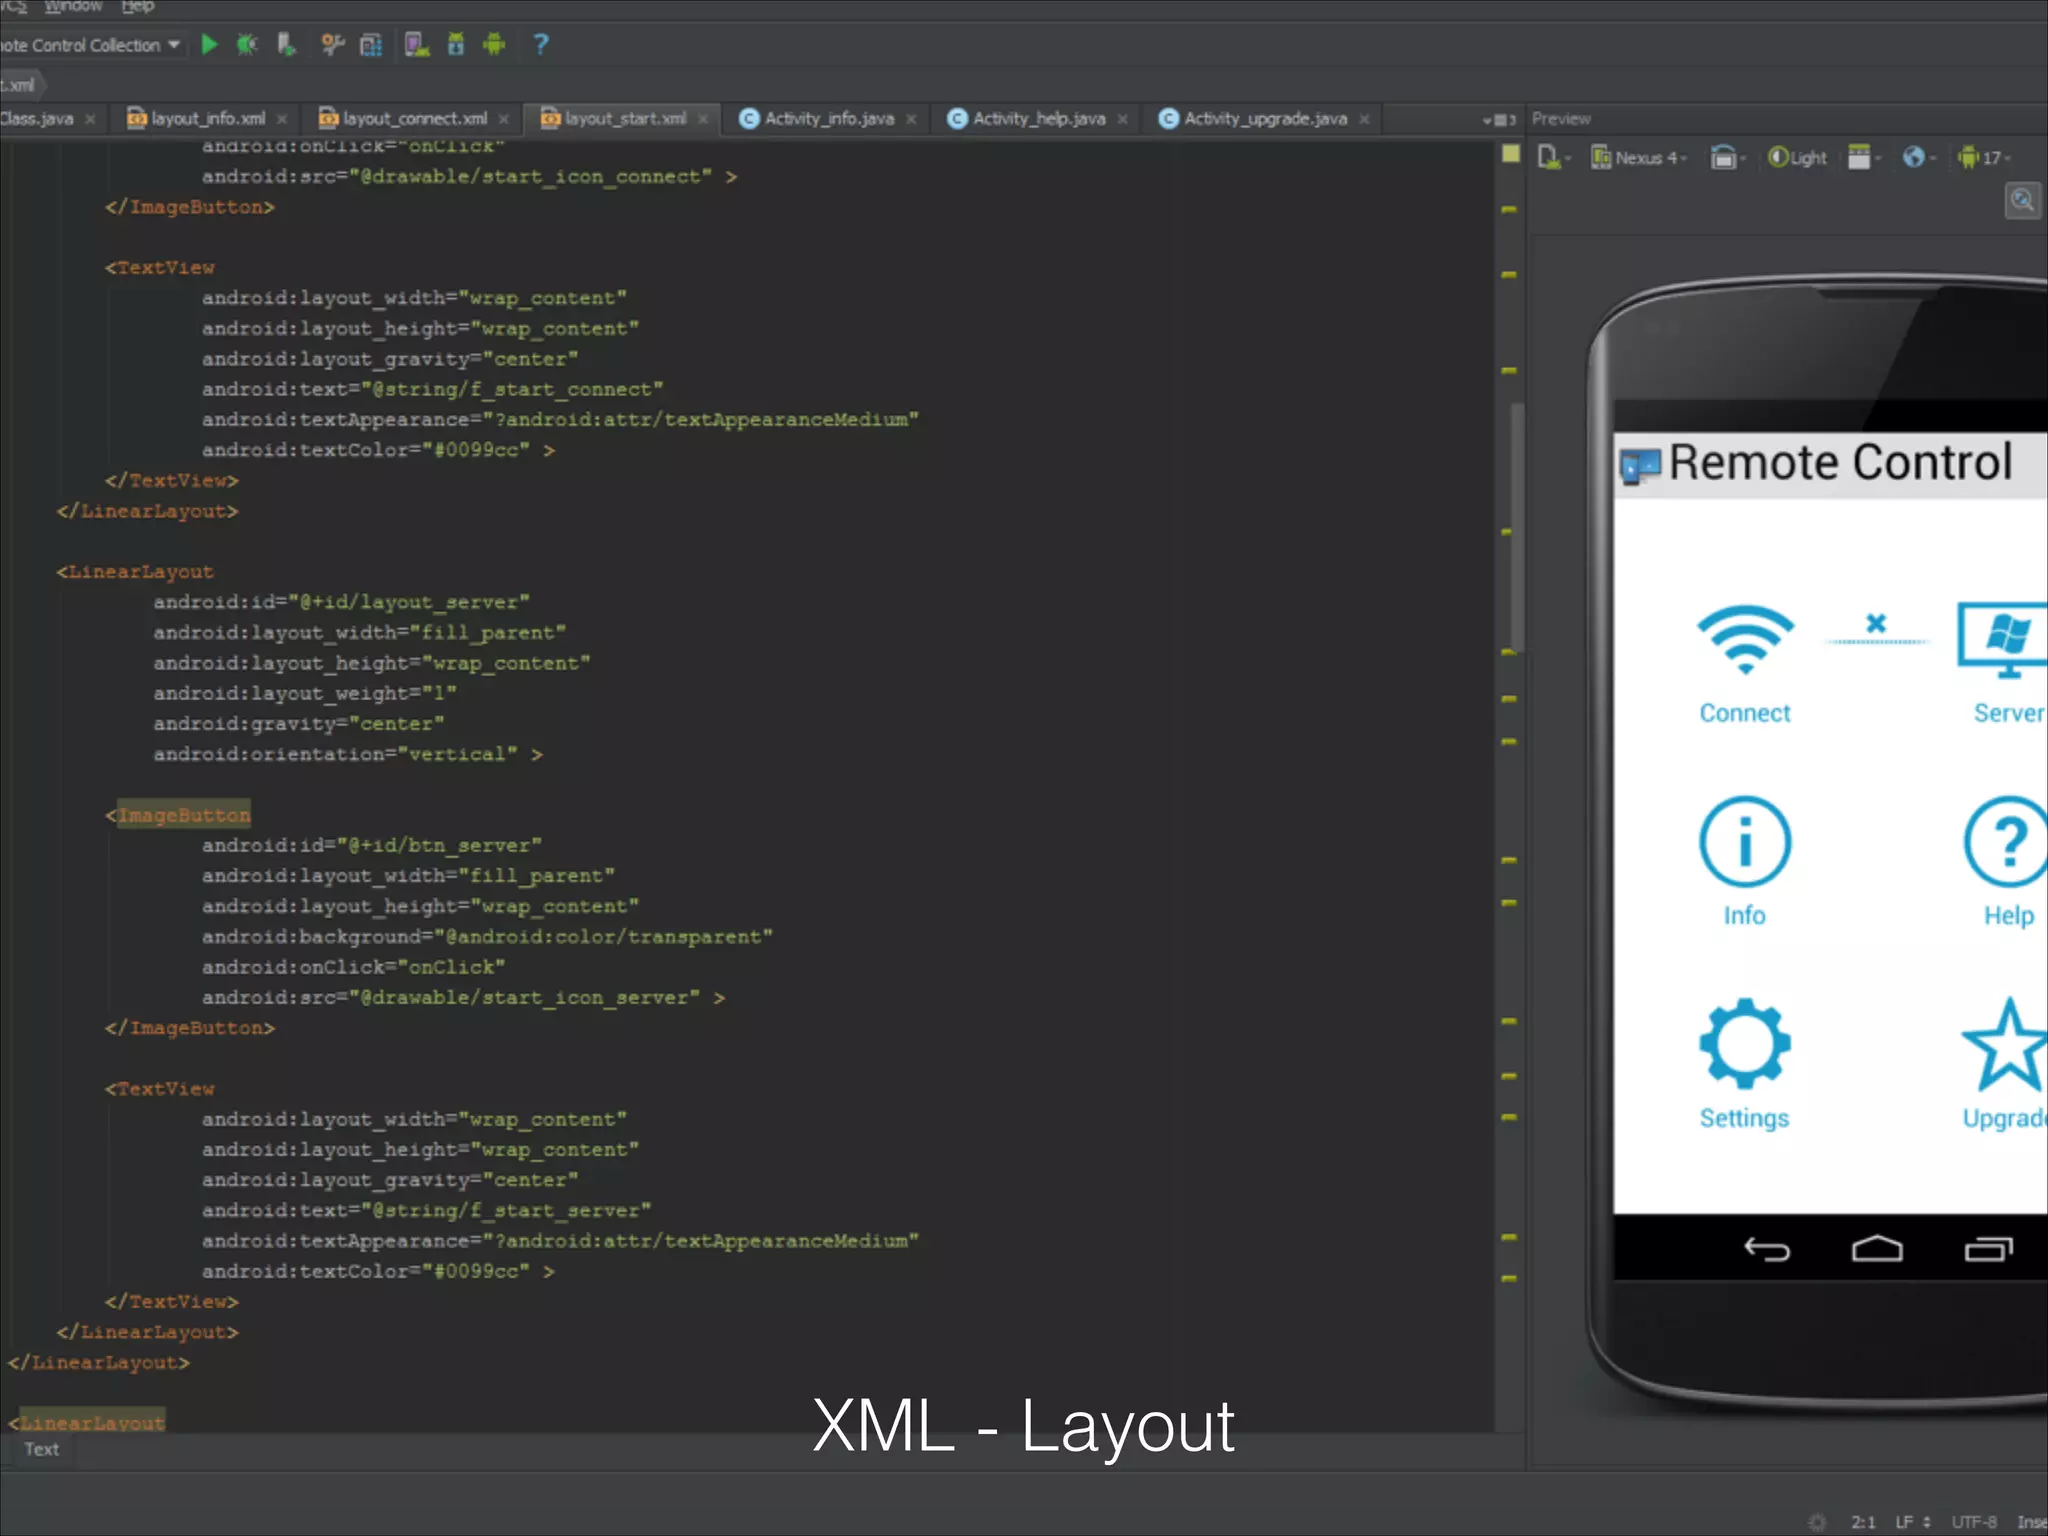The height and width of the screenshot is (1536, 2048).
Task: Tap the recent apps button on preview
Action: click(x=1988, y=1249)
